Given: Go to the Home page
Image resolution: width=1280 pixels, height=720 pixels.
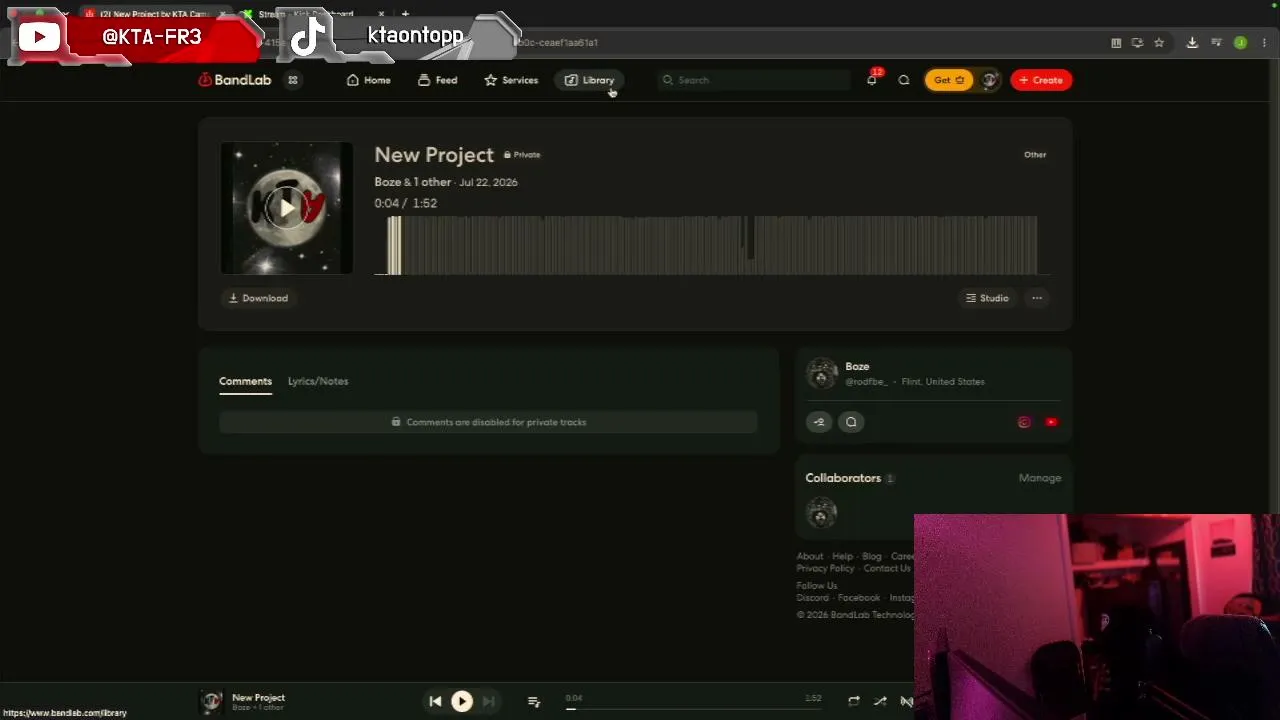Looking at the screenshot, I should (368, 80).
